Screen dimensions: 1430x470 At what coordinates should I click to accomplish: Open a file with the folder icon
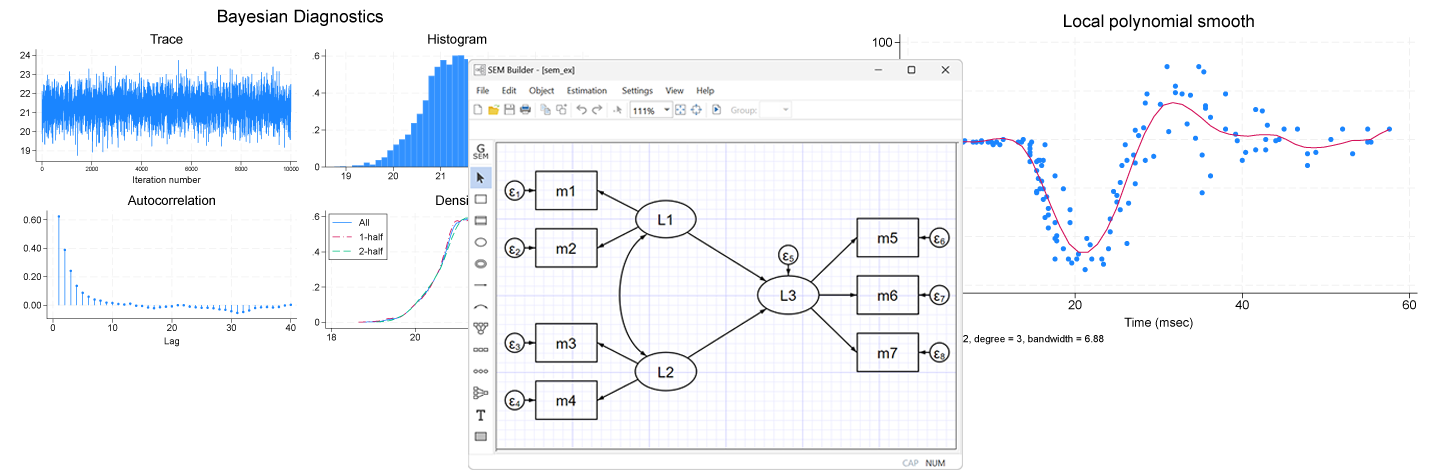(x=493, y=109)
